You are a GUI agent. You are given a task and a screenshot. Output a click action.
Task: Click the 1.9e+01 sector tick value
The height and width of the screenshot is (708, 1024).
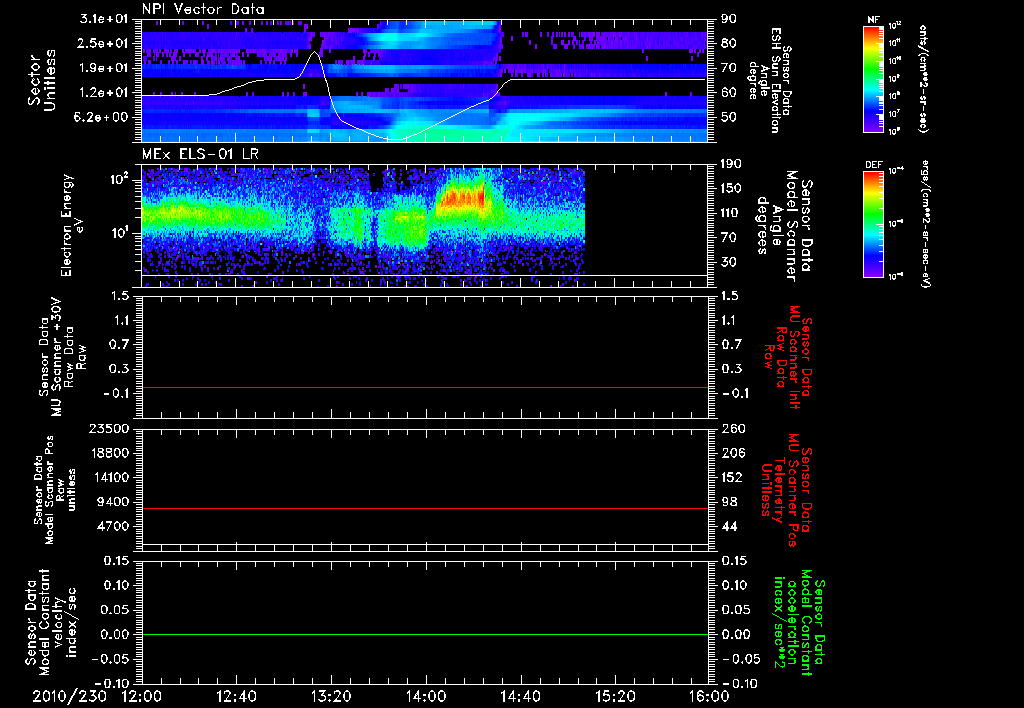pyautogui.click(x=104, y=68)
